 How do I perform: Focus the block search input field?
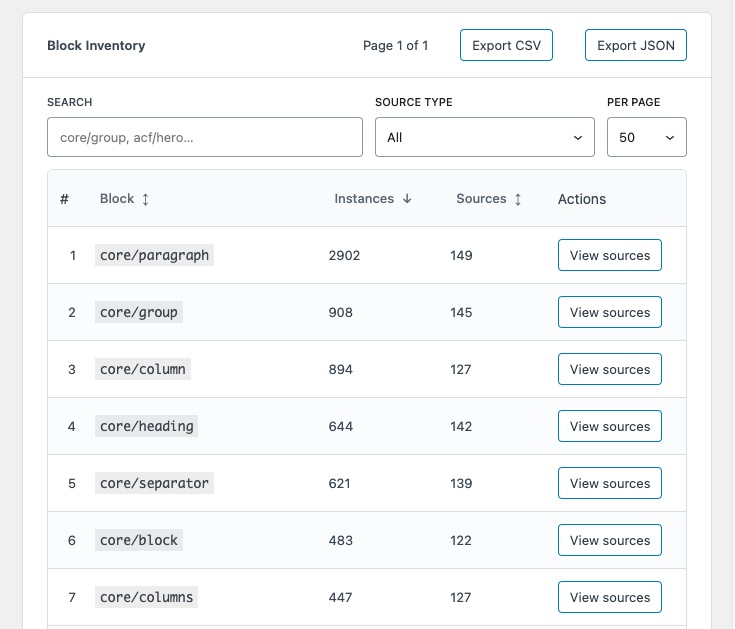(x=205, y=137)
